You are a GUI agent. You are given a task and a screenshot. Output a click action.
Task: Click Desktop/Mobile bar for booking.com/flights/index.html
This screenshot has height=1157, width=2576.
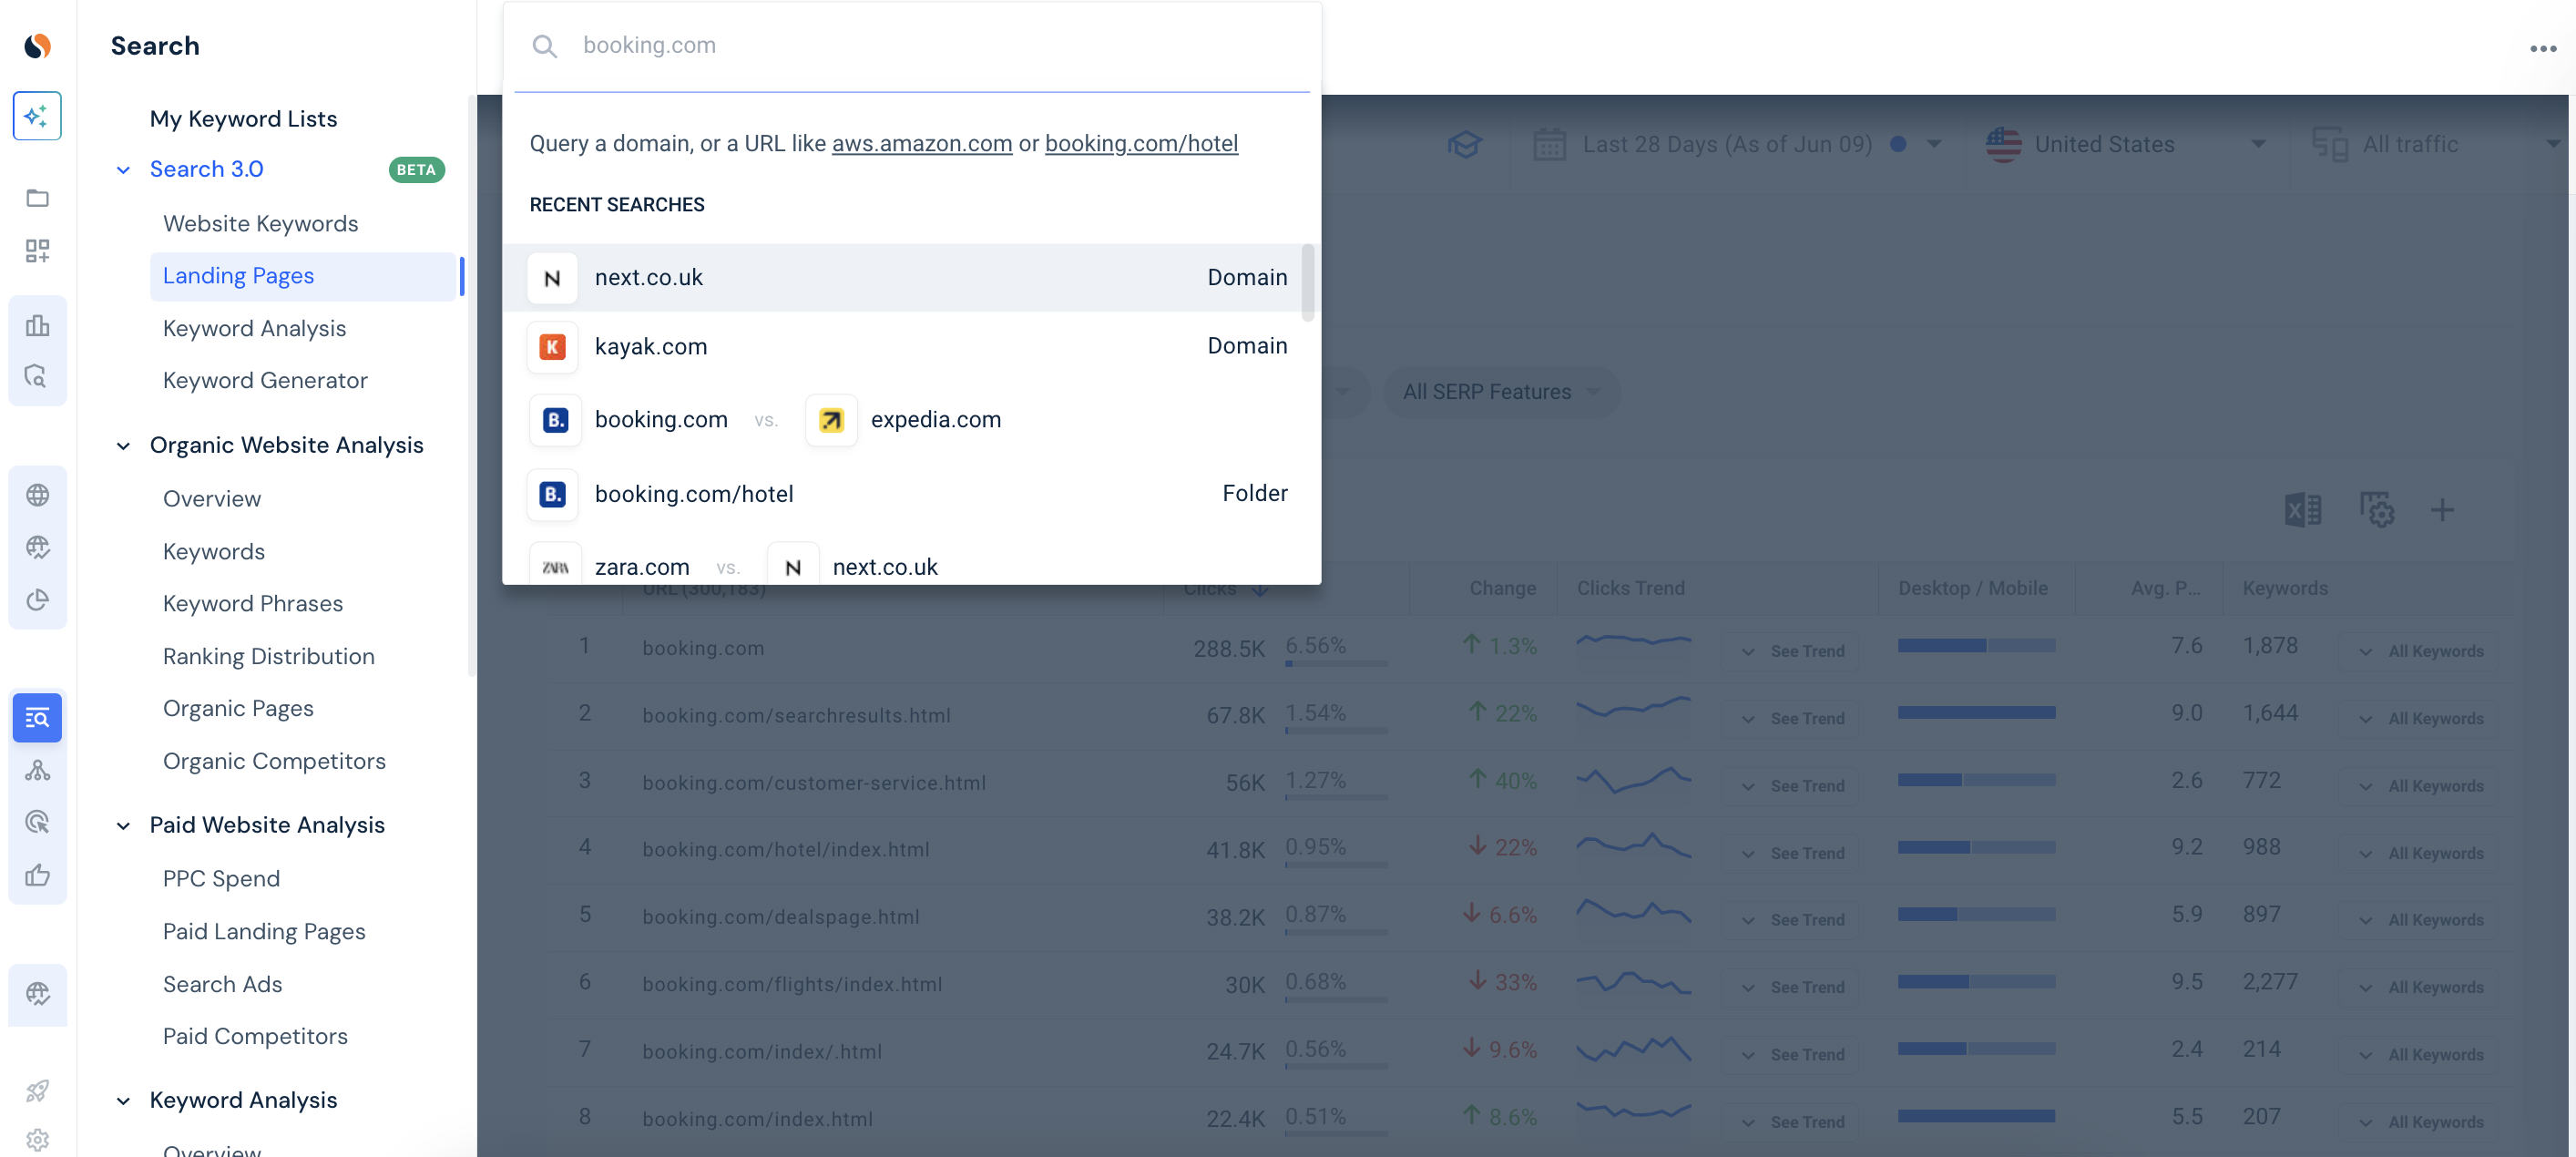(x=1976, y=982)
